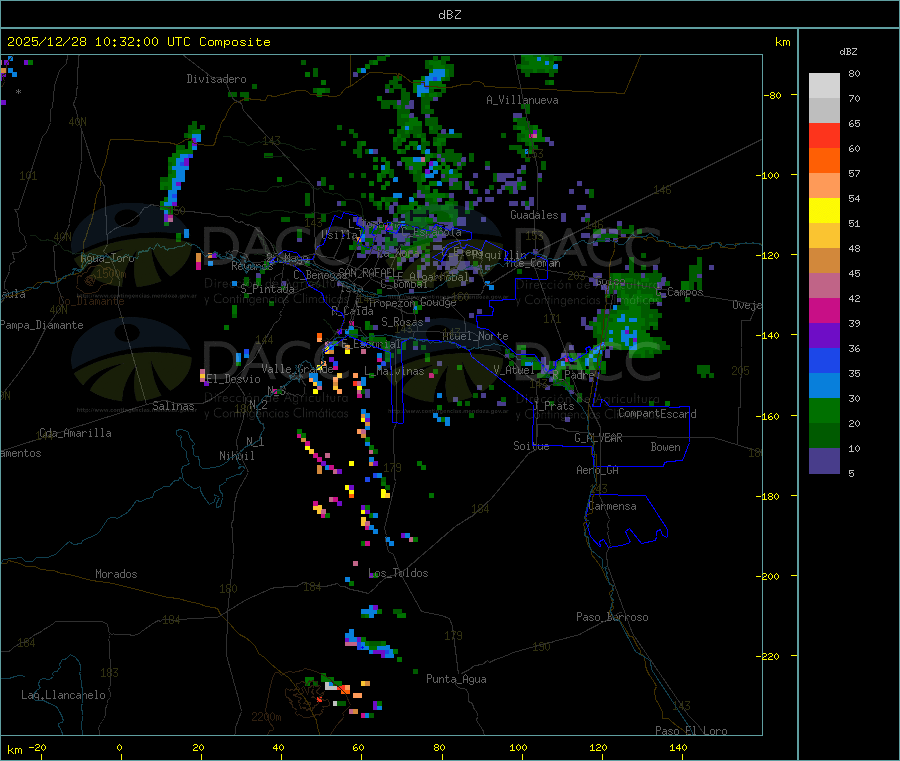Select the S_Pintada location label

[x=267, y=289]
